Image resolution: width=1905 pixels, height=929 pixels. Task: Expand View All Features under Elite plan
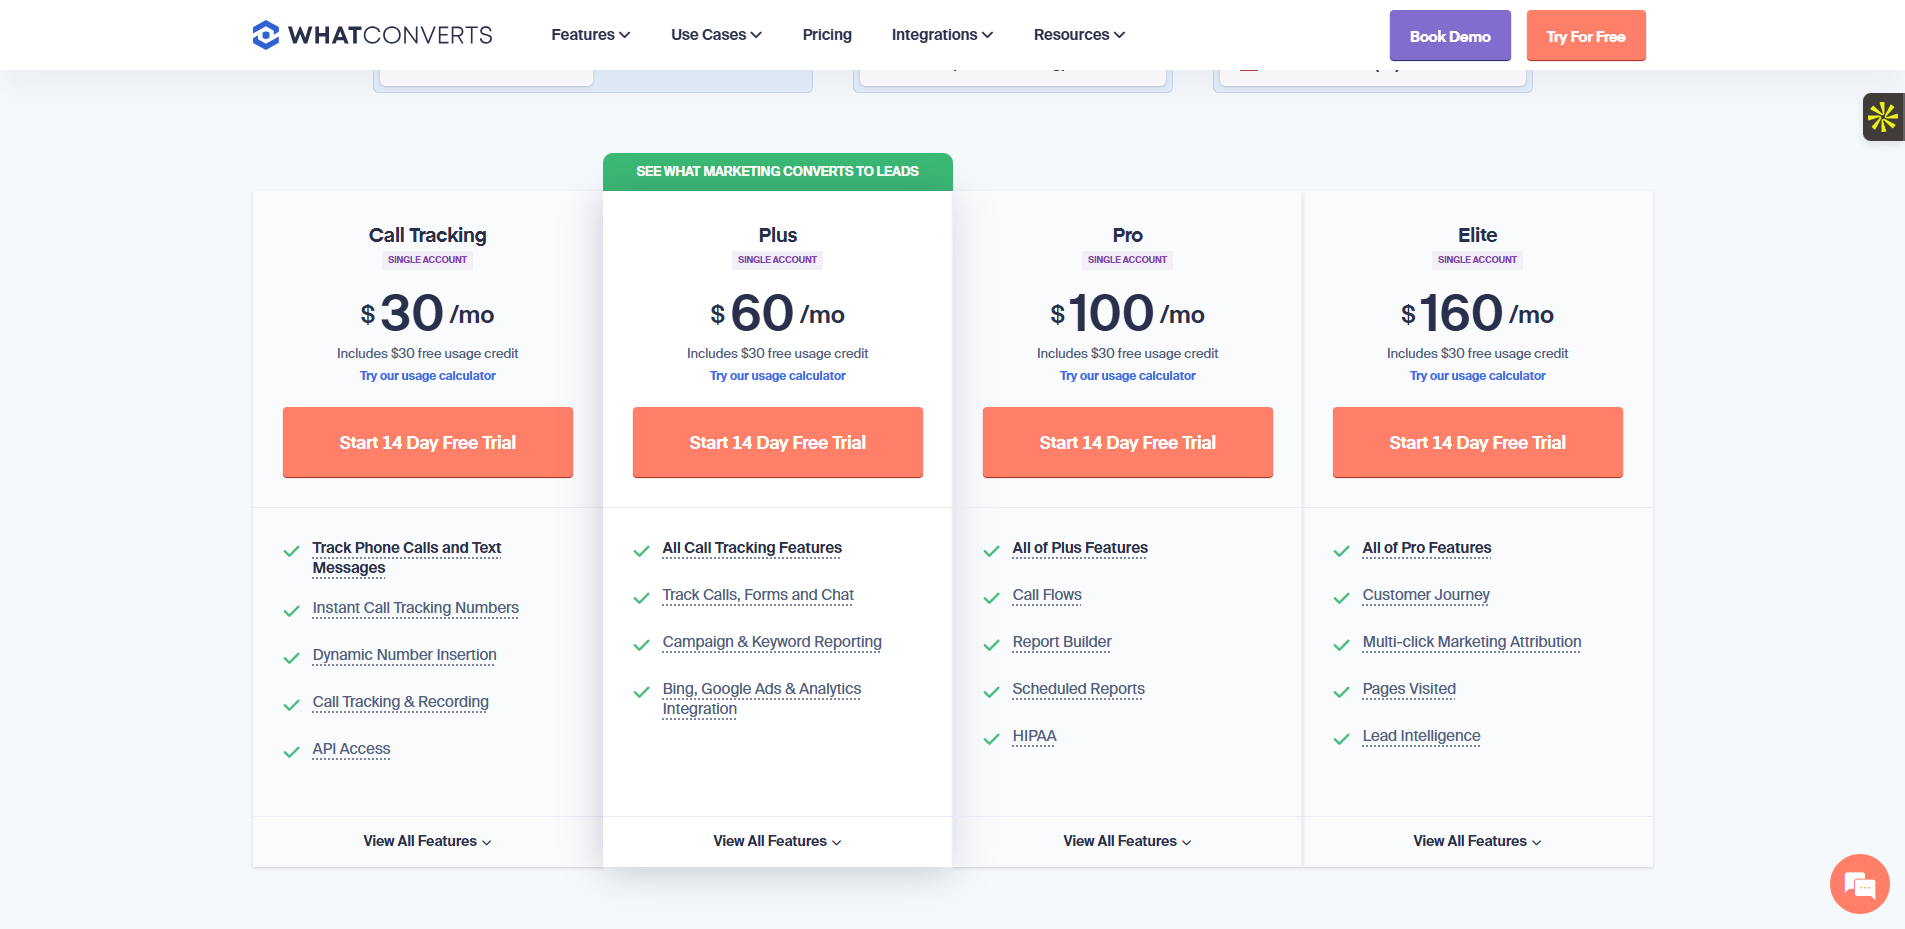pyautogui.click(x=1477, y=842)
